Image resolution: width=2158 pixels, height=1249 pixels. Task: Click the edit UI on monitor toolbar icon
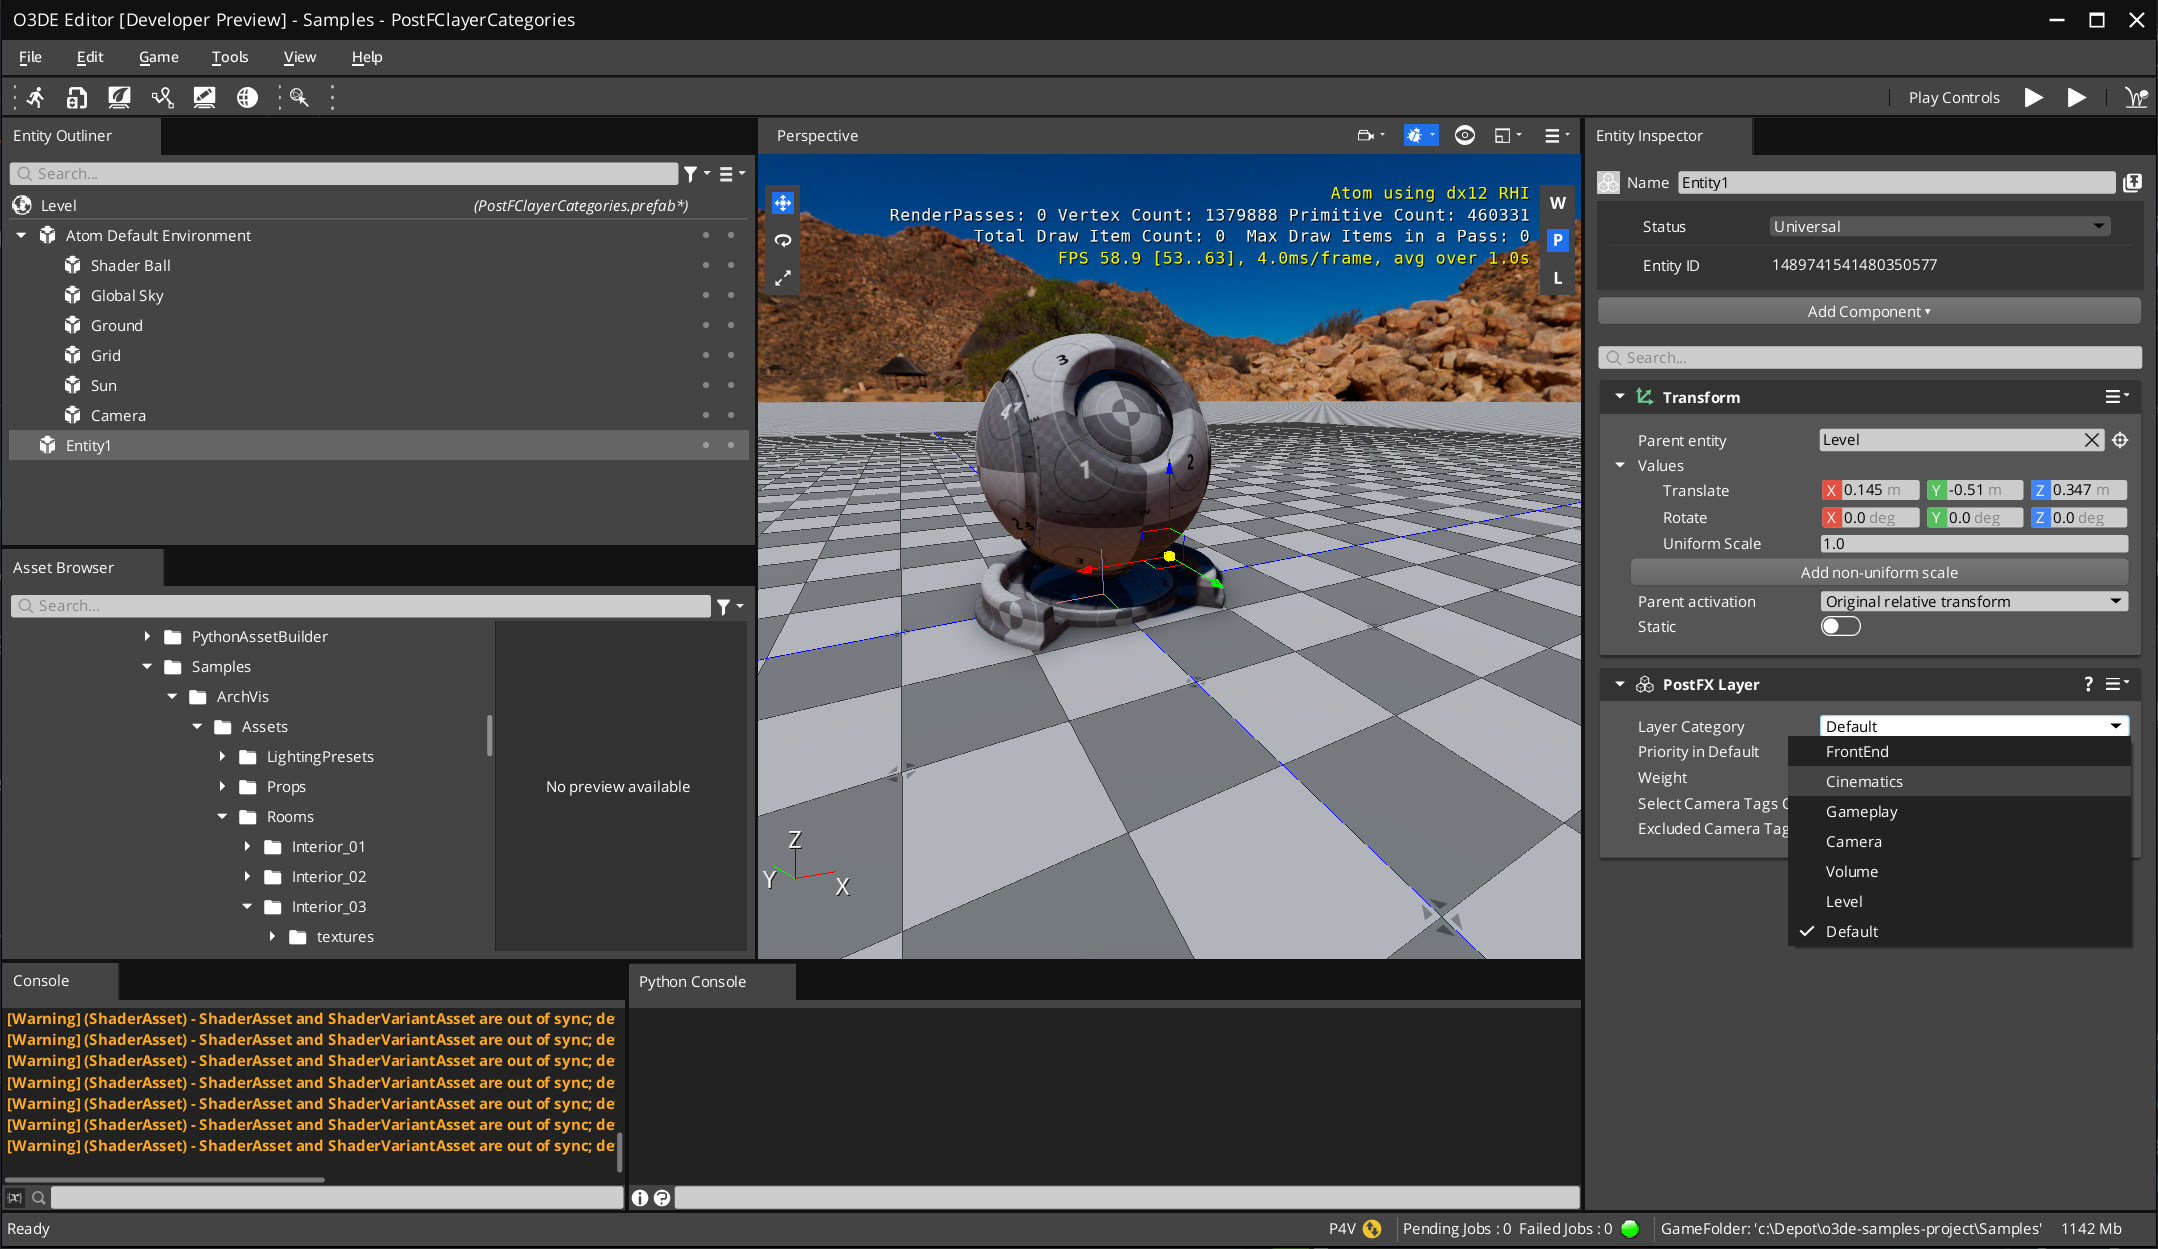click(204, 97)
